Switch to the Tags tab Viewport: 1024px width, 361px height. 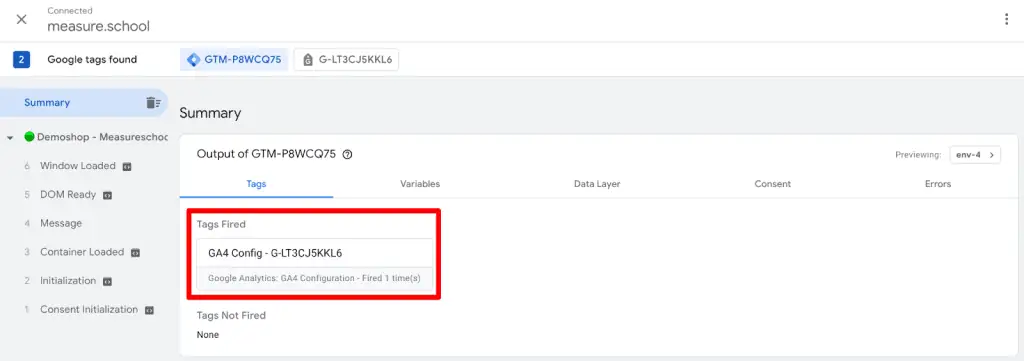[256, 184]
